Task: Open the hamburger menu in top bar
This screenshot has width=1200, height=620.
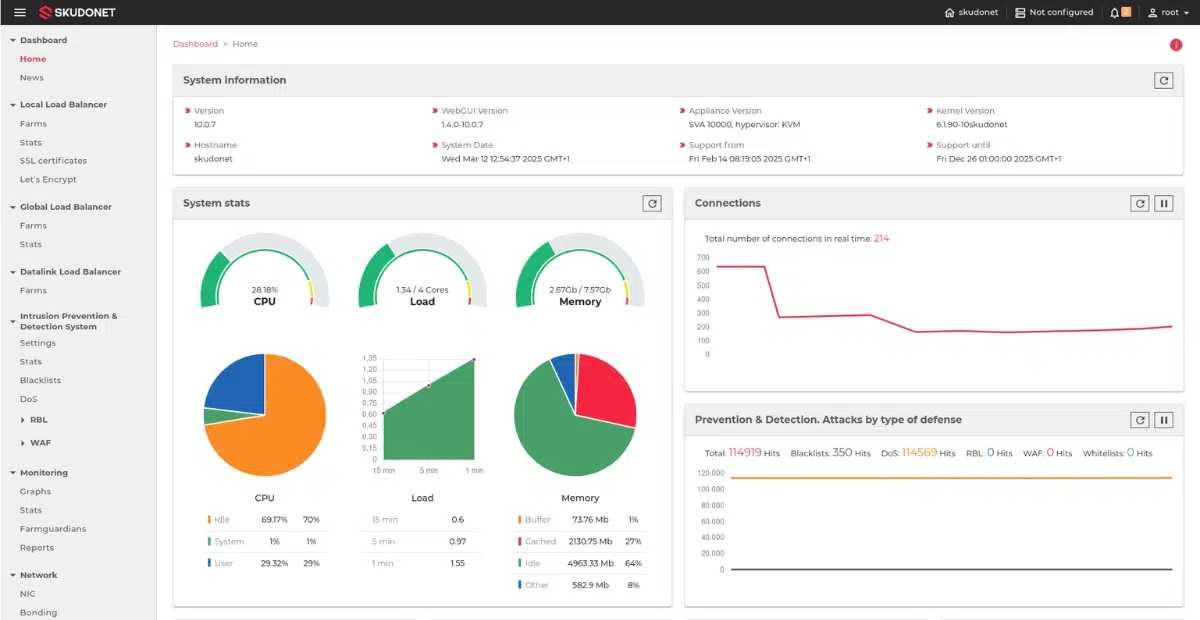Action: pos(20,12)
